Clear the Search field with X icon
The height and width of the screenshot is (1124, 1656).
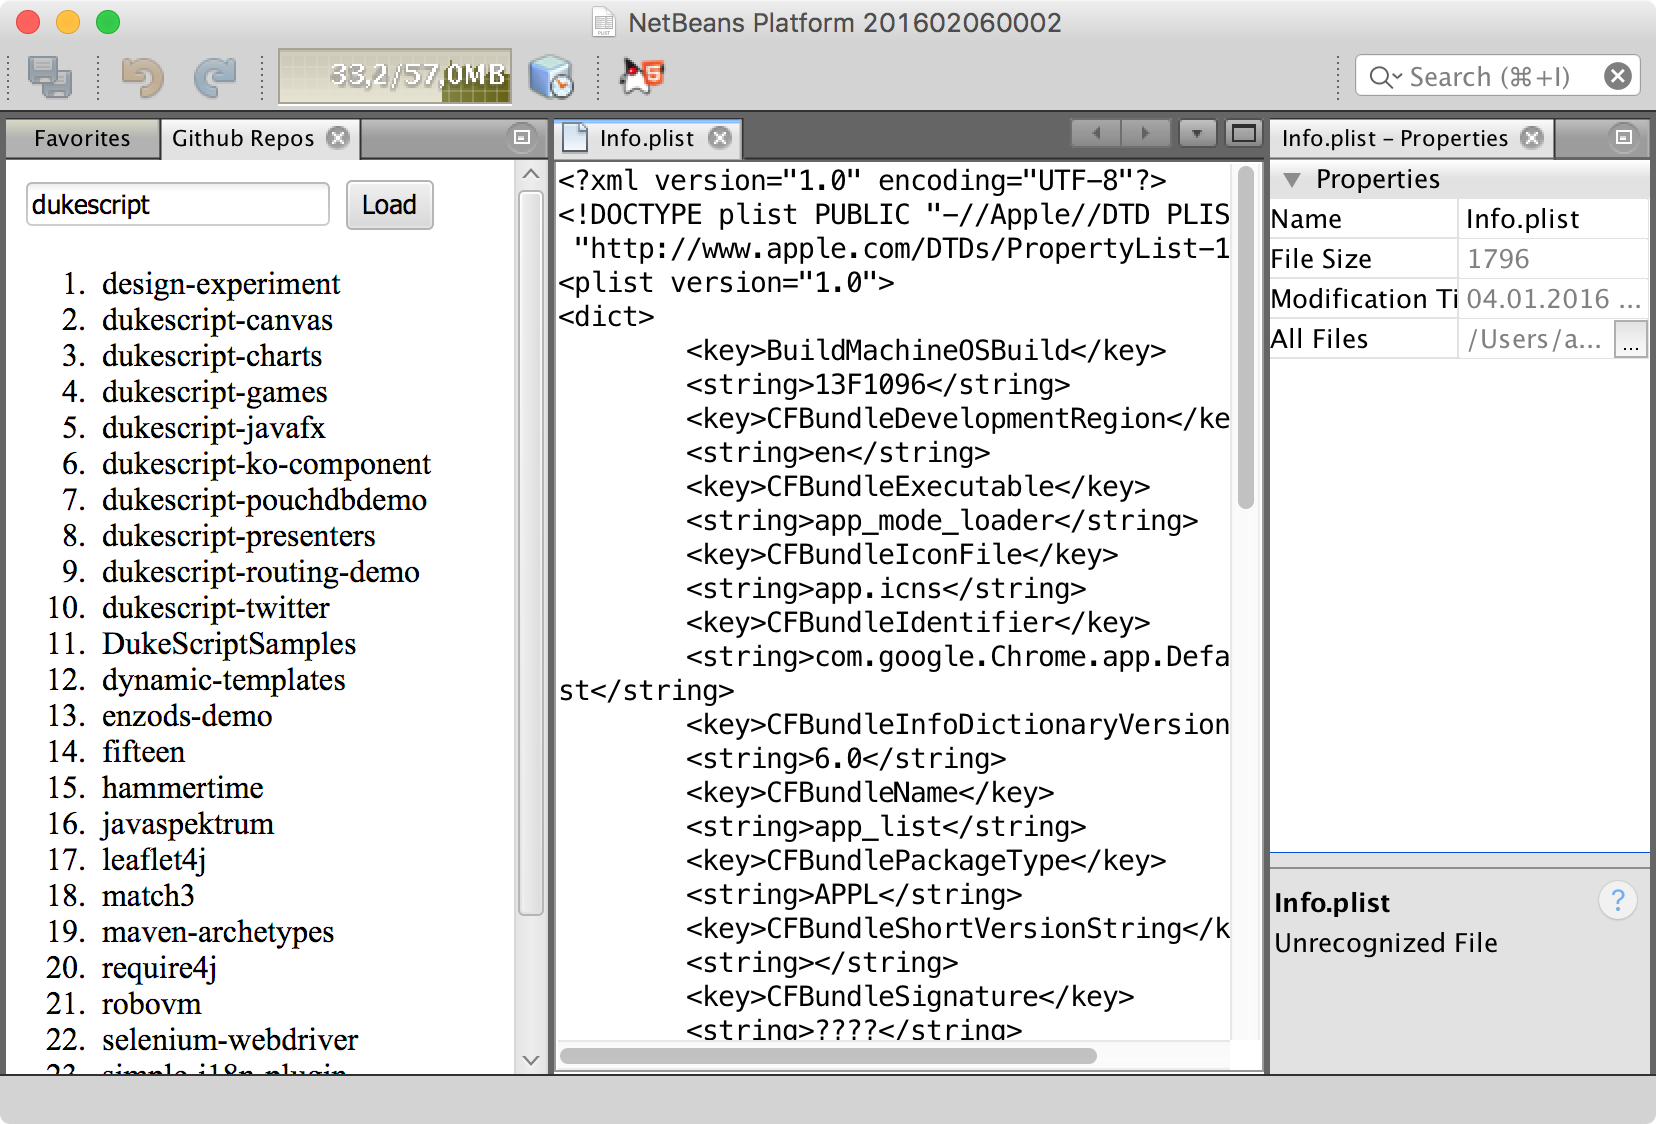[1617, 76]
